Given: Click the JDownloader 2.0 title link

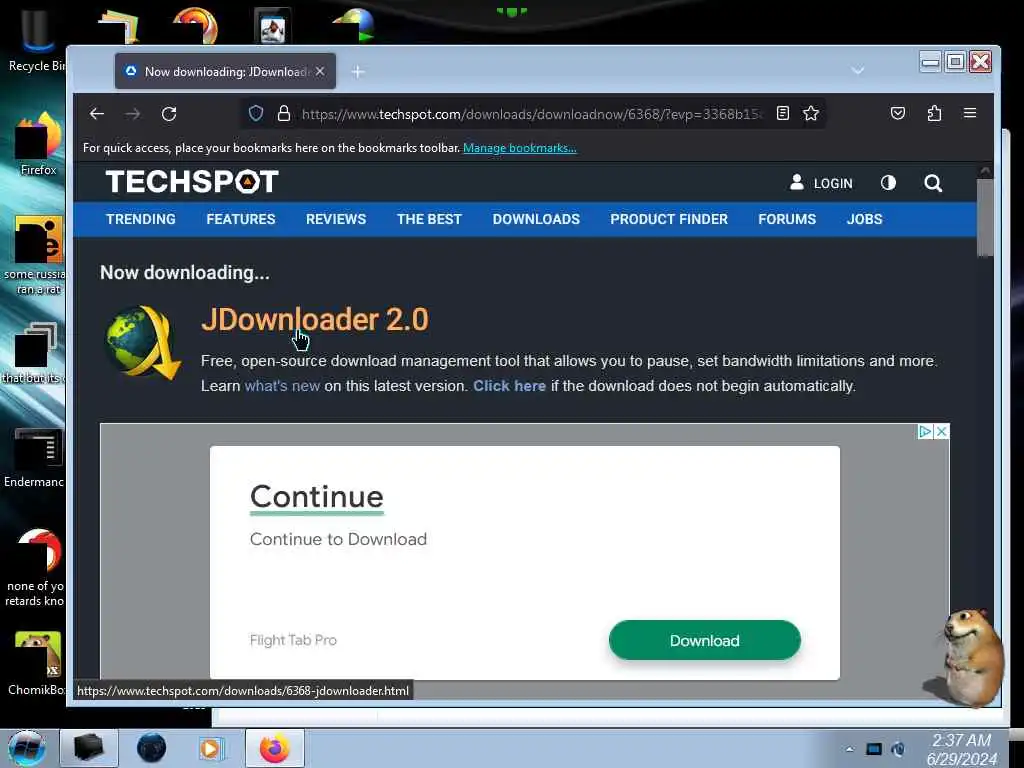Looking at the screenshot, I should click(315, 320).
